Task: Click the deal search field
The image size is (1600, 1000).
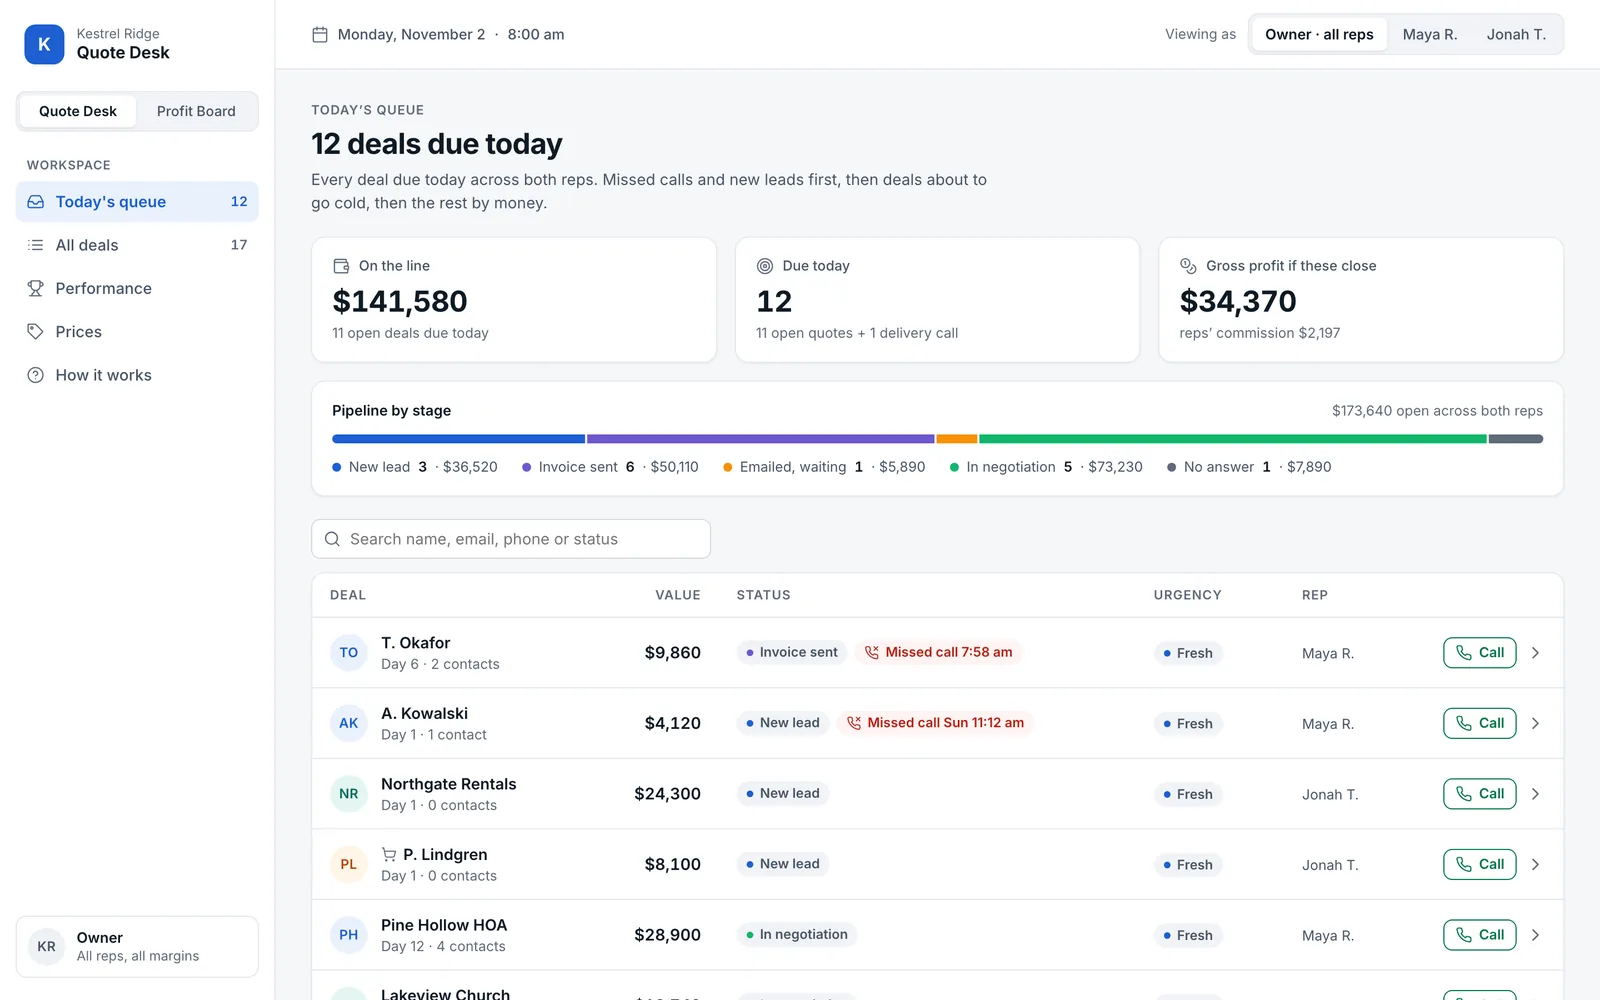Action: (x=511, y=539)
